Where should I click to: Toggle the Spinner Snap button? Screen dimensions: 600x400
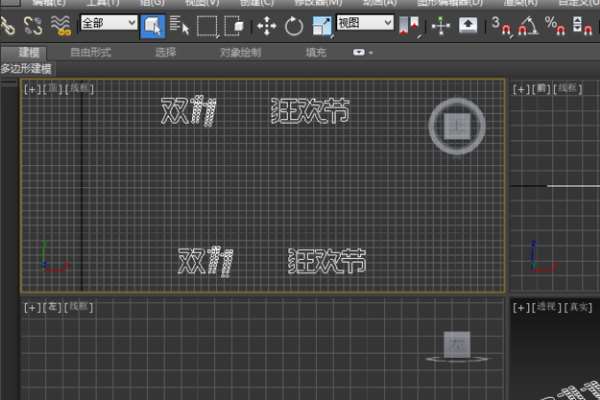582,26
